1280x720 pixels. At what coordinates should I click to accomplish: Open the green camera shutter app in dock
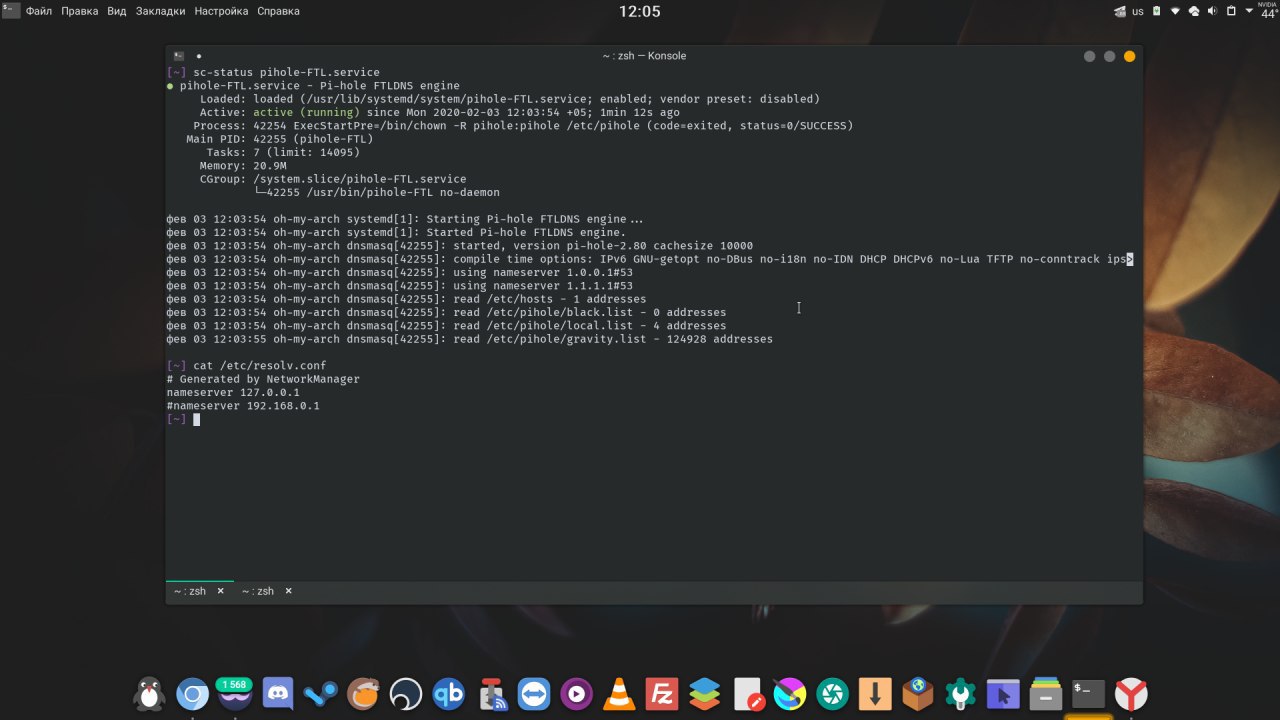(x=832, y=693)
